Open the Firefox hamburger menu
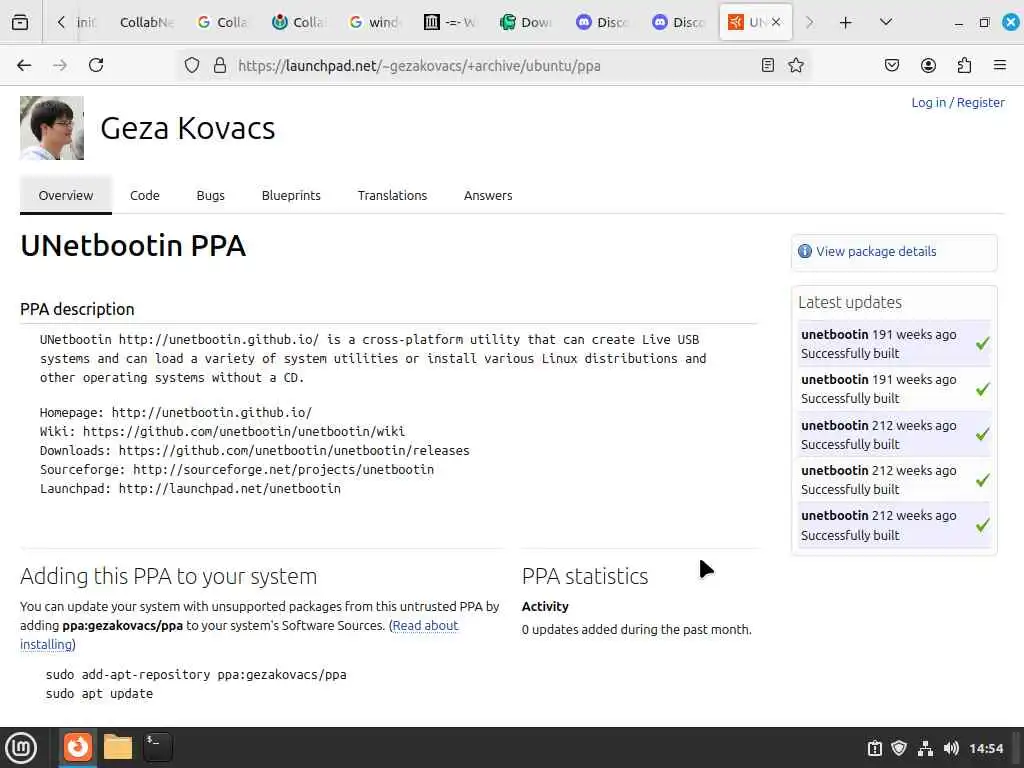Viewport: 1024px width, 768px height. (x=999, y=65)
